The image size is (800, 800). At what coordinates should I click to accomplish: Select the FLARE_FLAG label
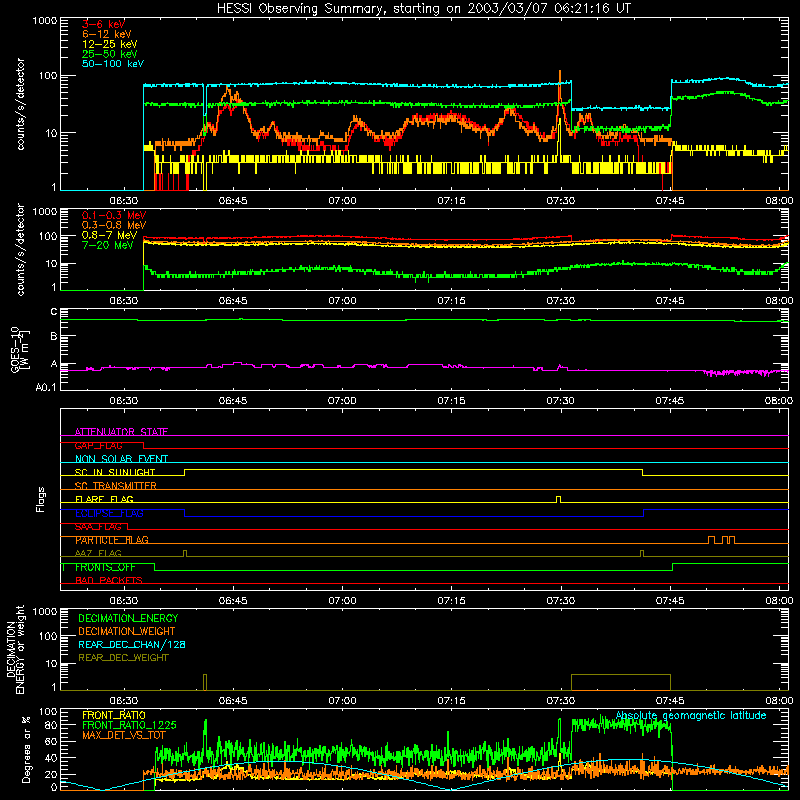pyautogui.click(x=104, y=499)
